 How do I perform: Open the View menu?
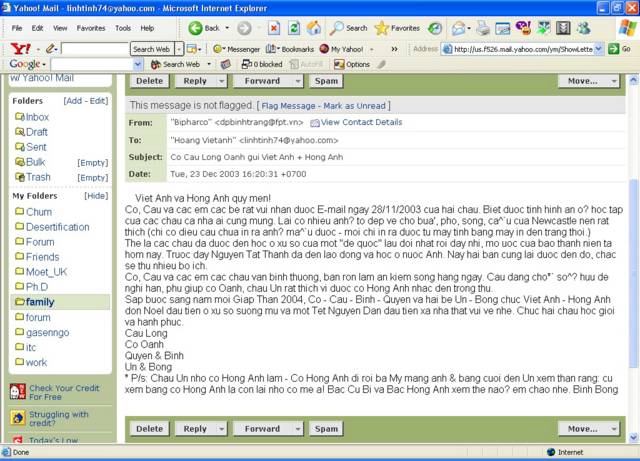(x=60, y=28)
